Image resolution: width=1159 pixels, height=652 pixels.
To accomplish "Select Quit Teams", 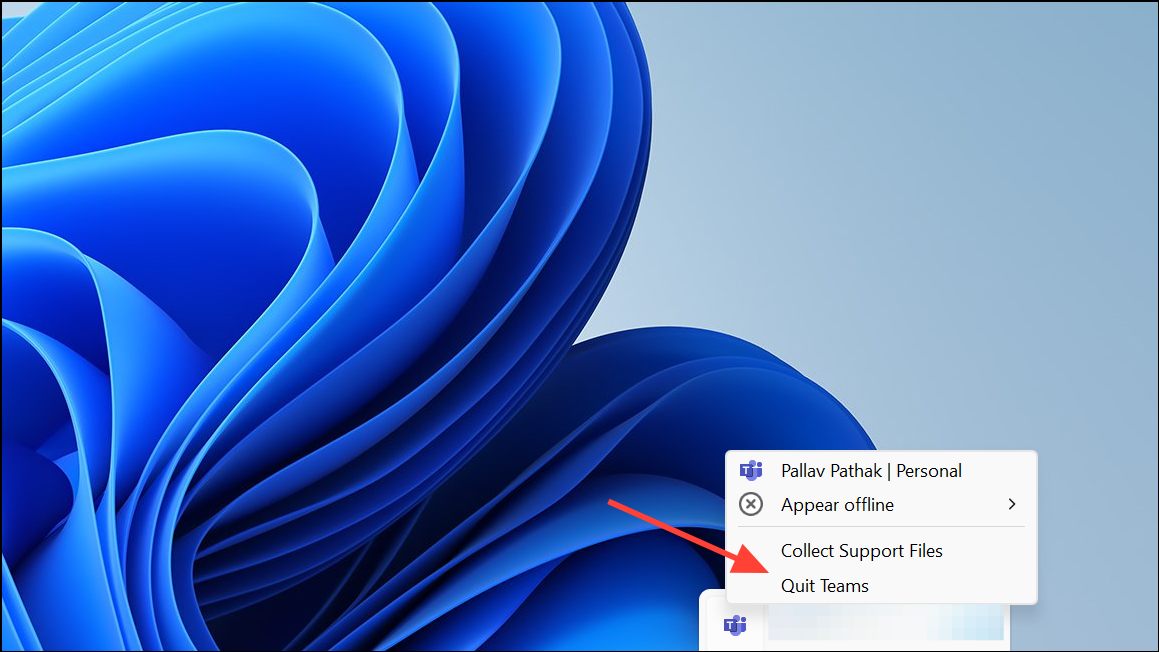I will (x=824, y=585).
